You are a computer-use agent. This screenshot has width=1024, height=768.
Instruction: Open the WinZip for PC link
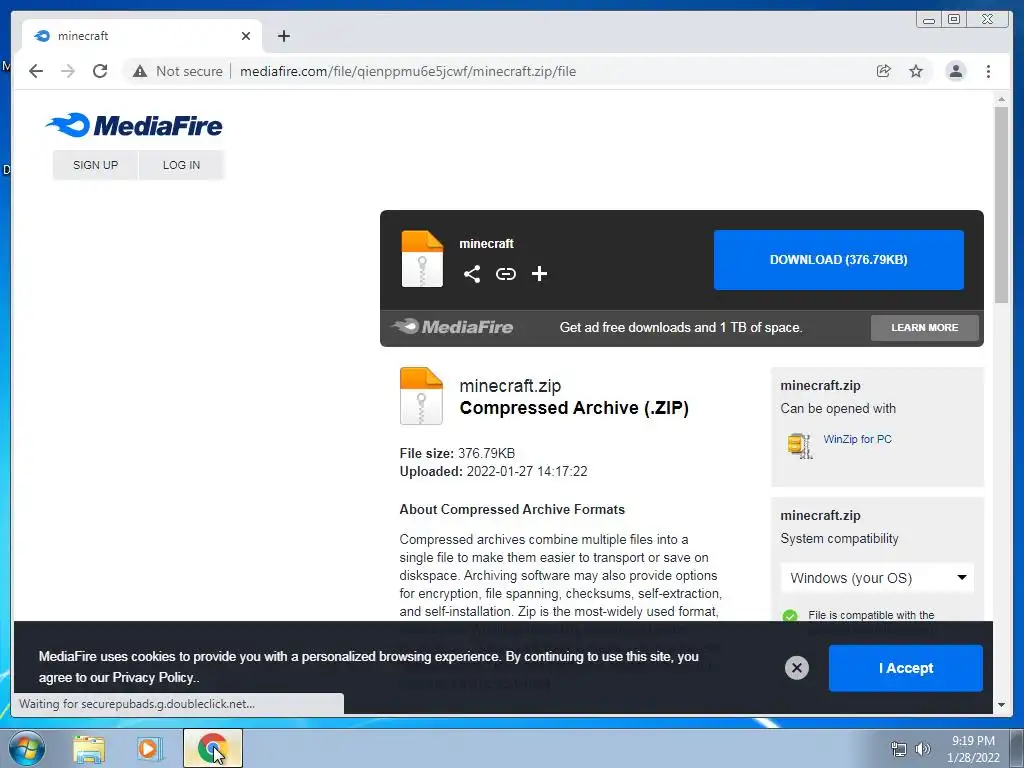point(857,439)
